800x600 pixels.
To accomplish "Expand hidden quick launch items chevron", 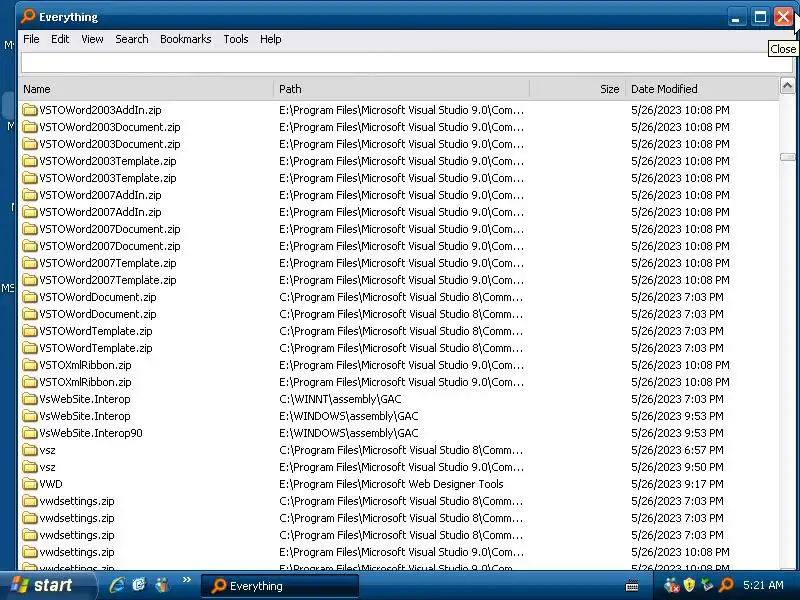I will (187, 579).
